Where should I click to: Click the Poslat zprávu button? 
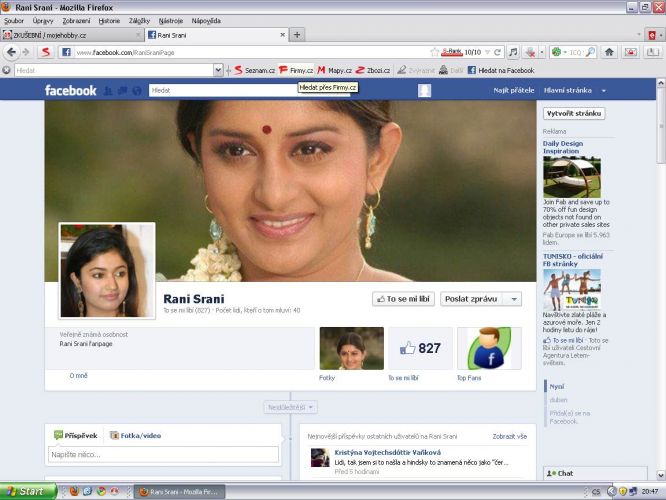(471, 299)
